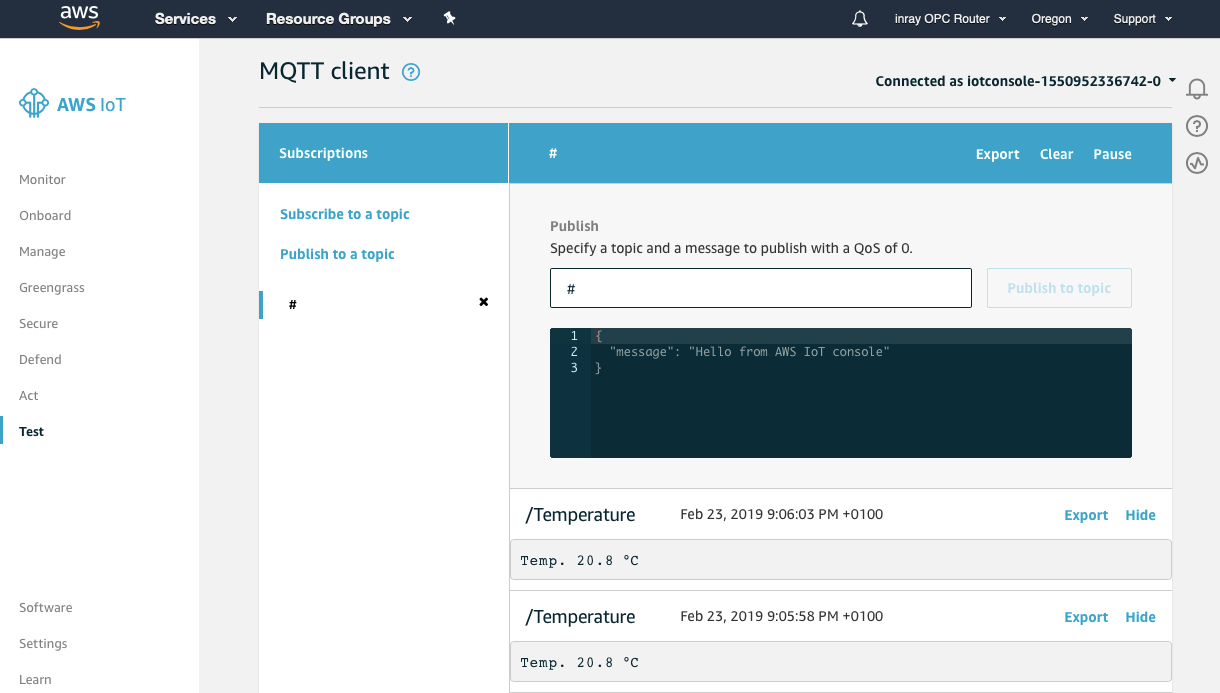Click the MQTT client page title
This screenshot has width=1220, height=693.
324,71
